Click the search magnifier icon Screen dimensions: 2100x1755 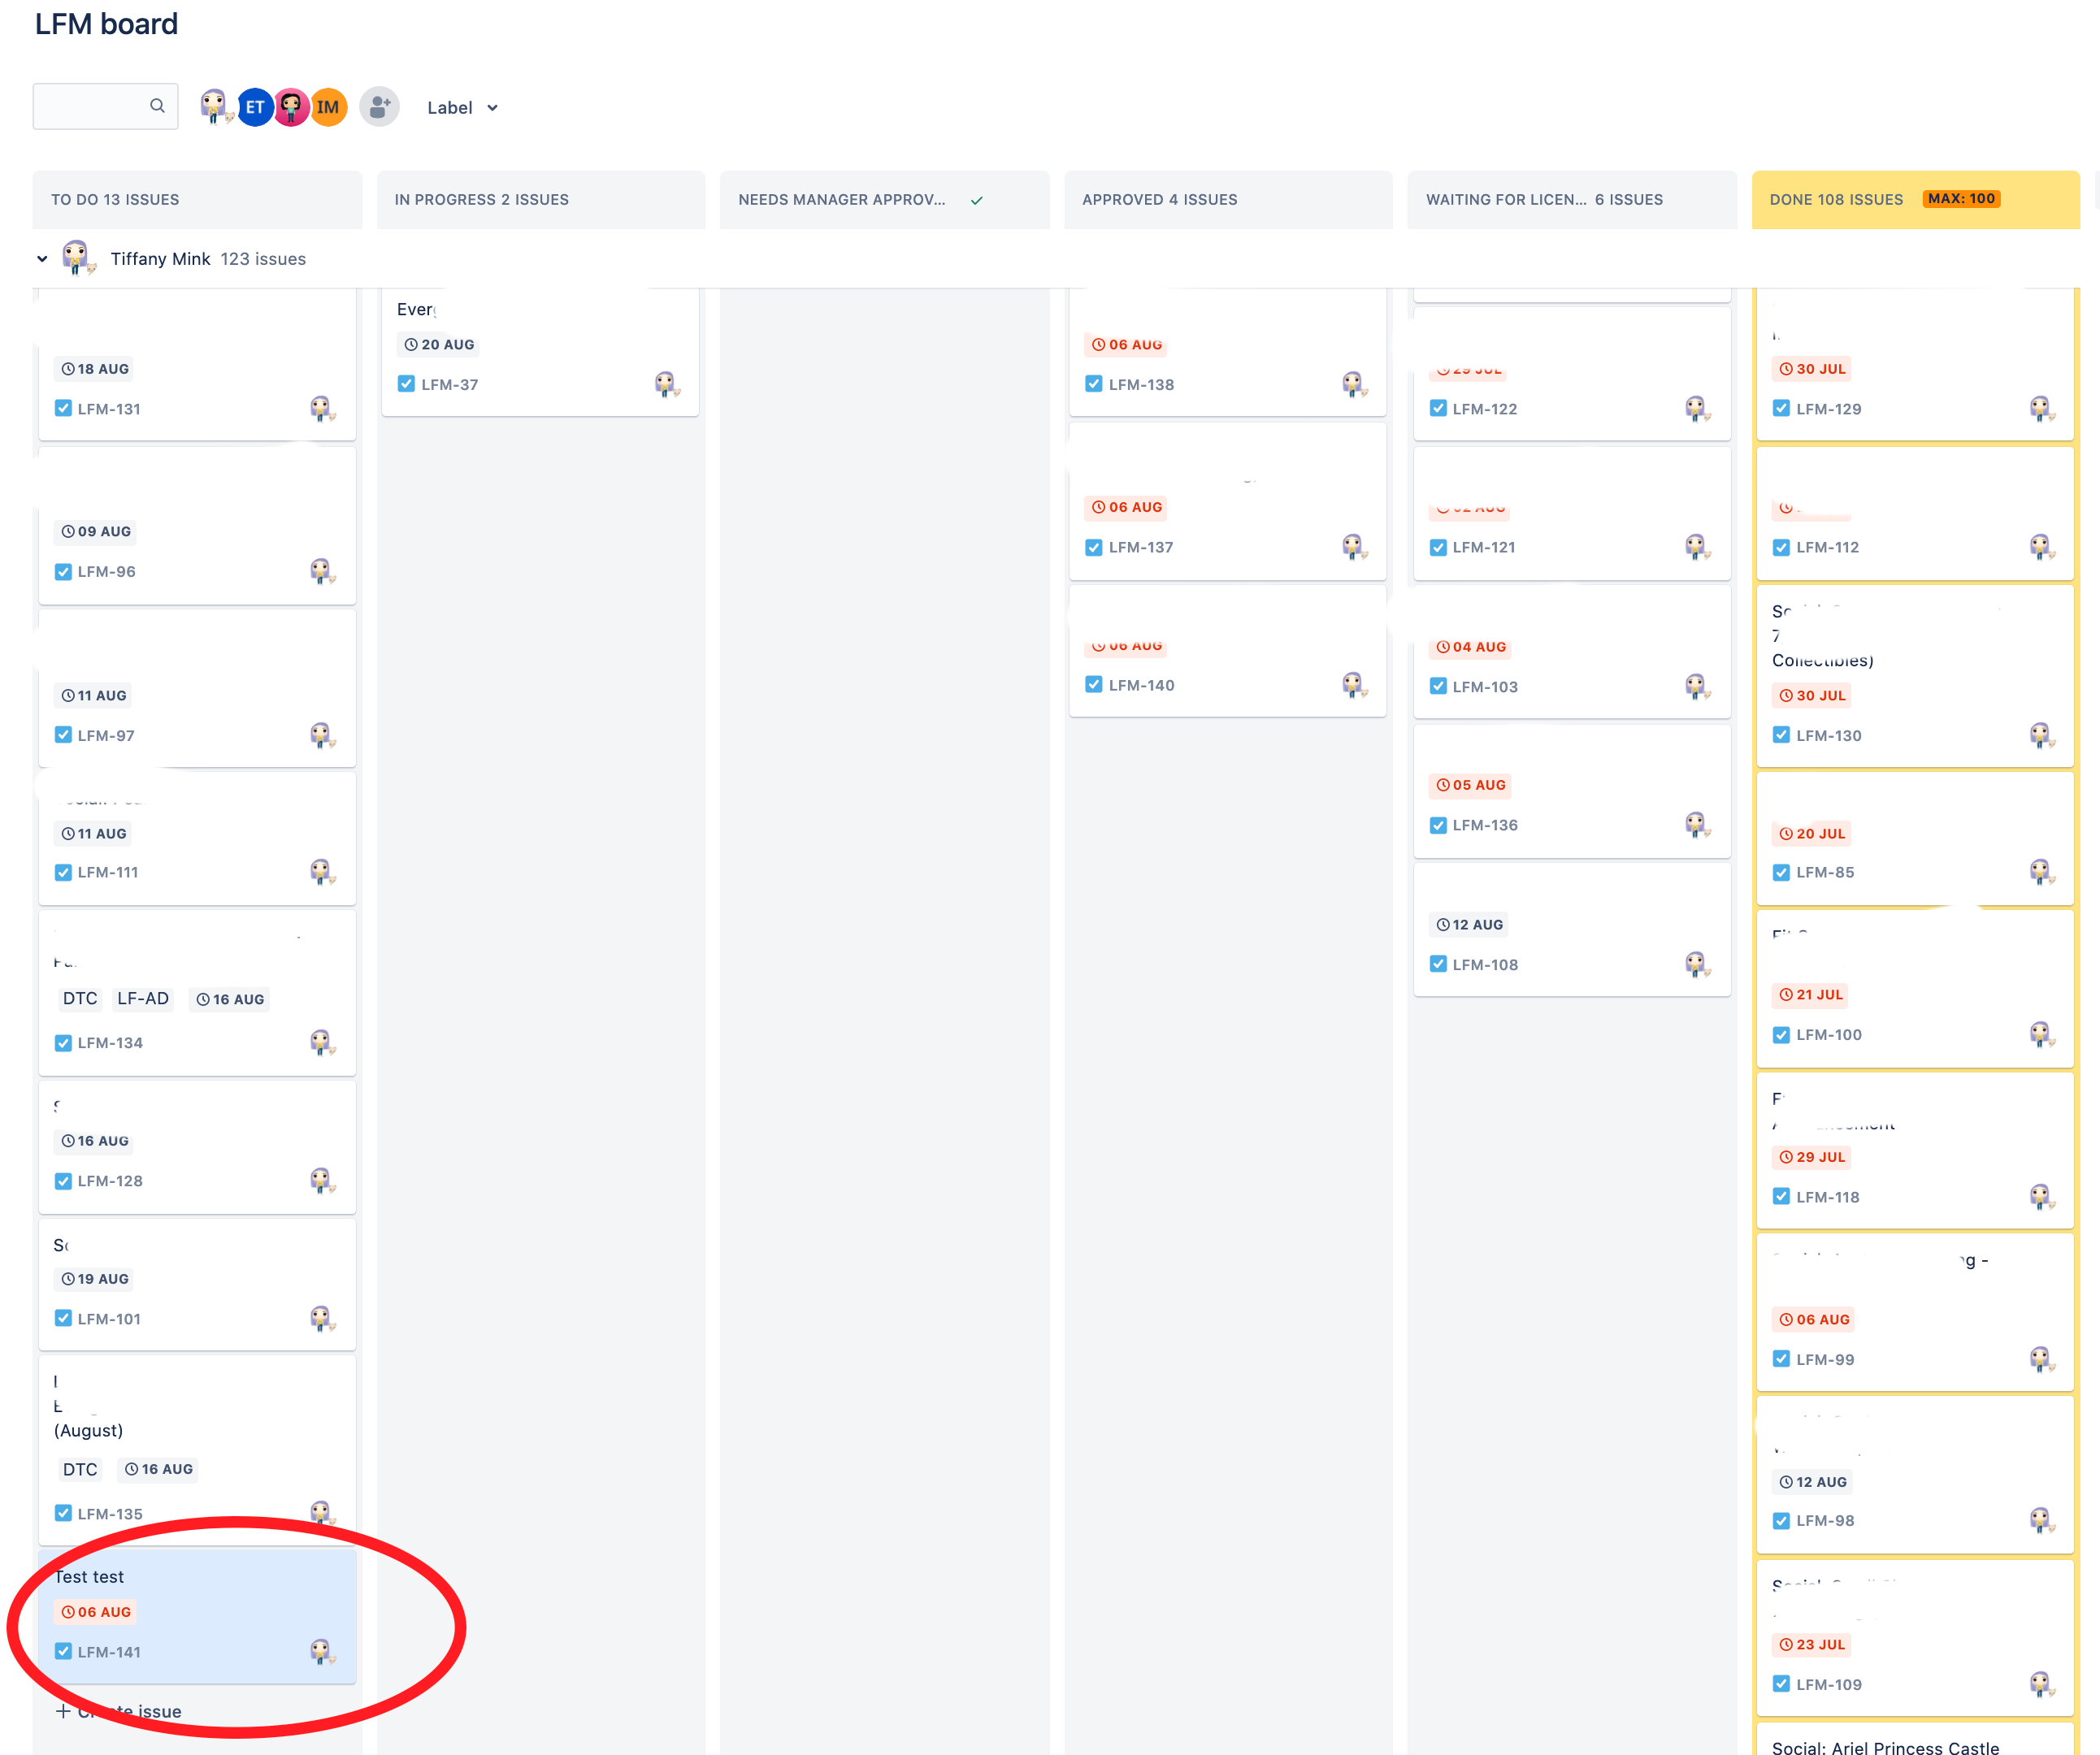(x=158, y=105)
